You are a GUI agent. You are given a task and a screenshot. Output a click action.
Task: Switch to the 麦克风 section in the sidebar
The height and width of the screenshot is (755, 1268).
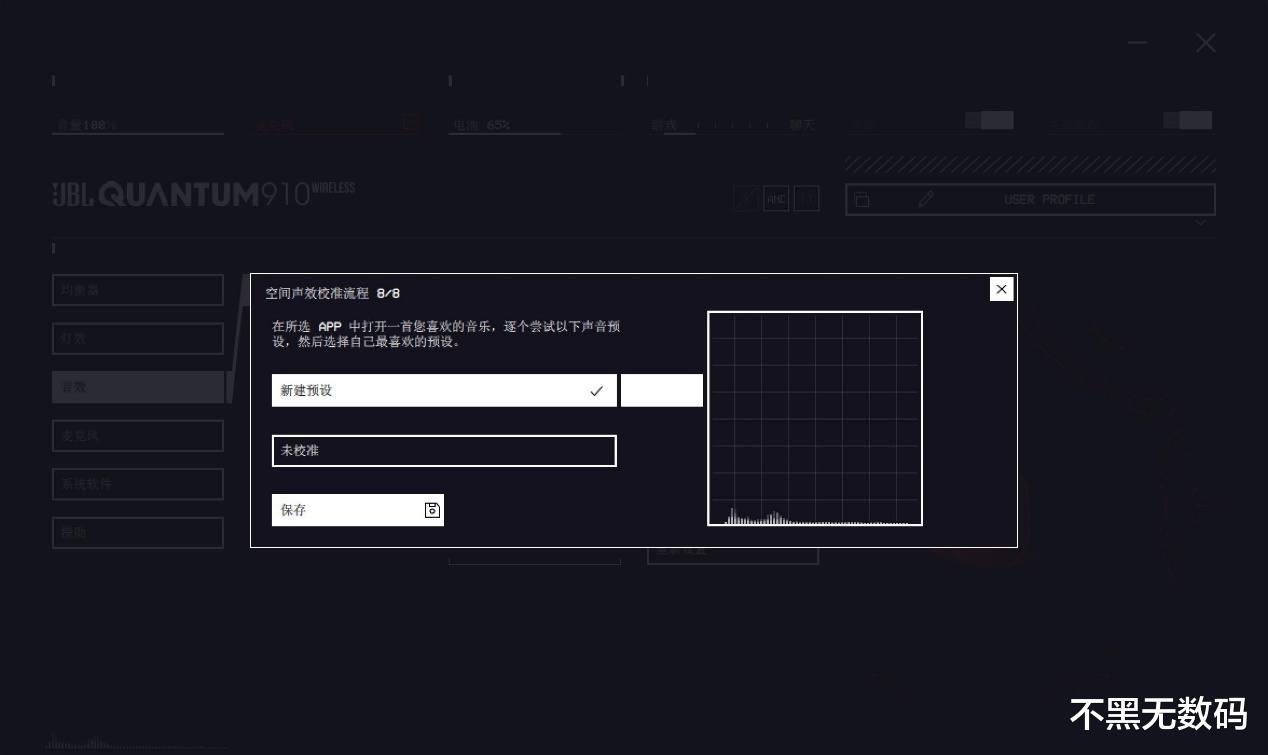click(137, 435)
